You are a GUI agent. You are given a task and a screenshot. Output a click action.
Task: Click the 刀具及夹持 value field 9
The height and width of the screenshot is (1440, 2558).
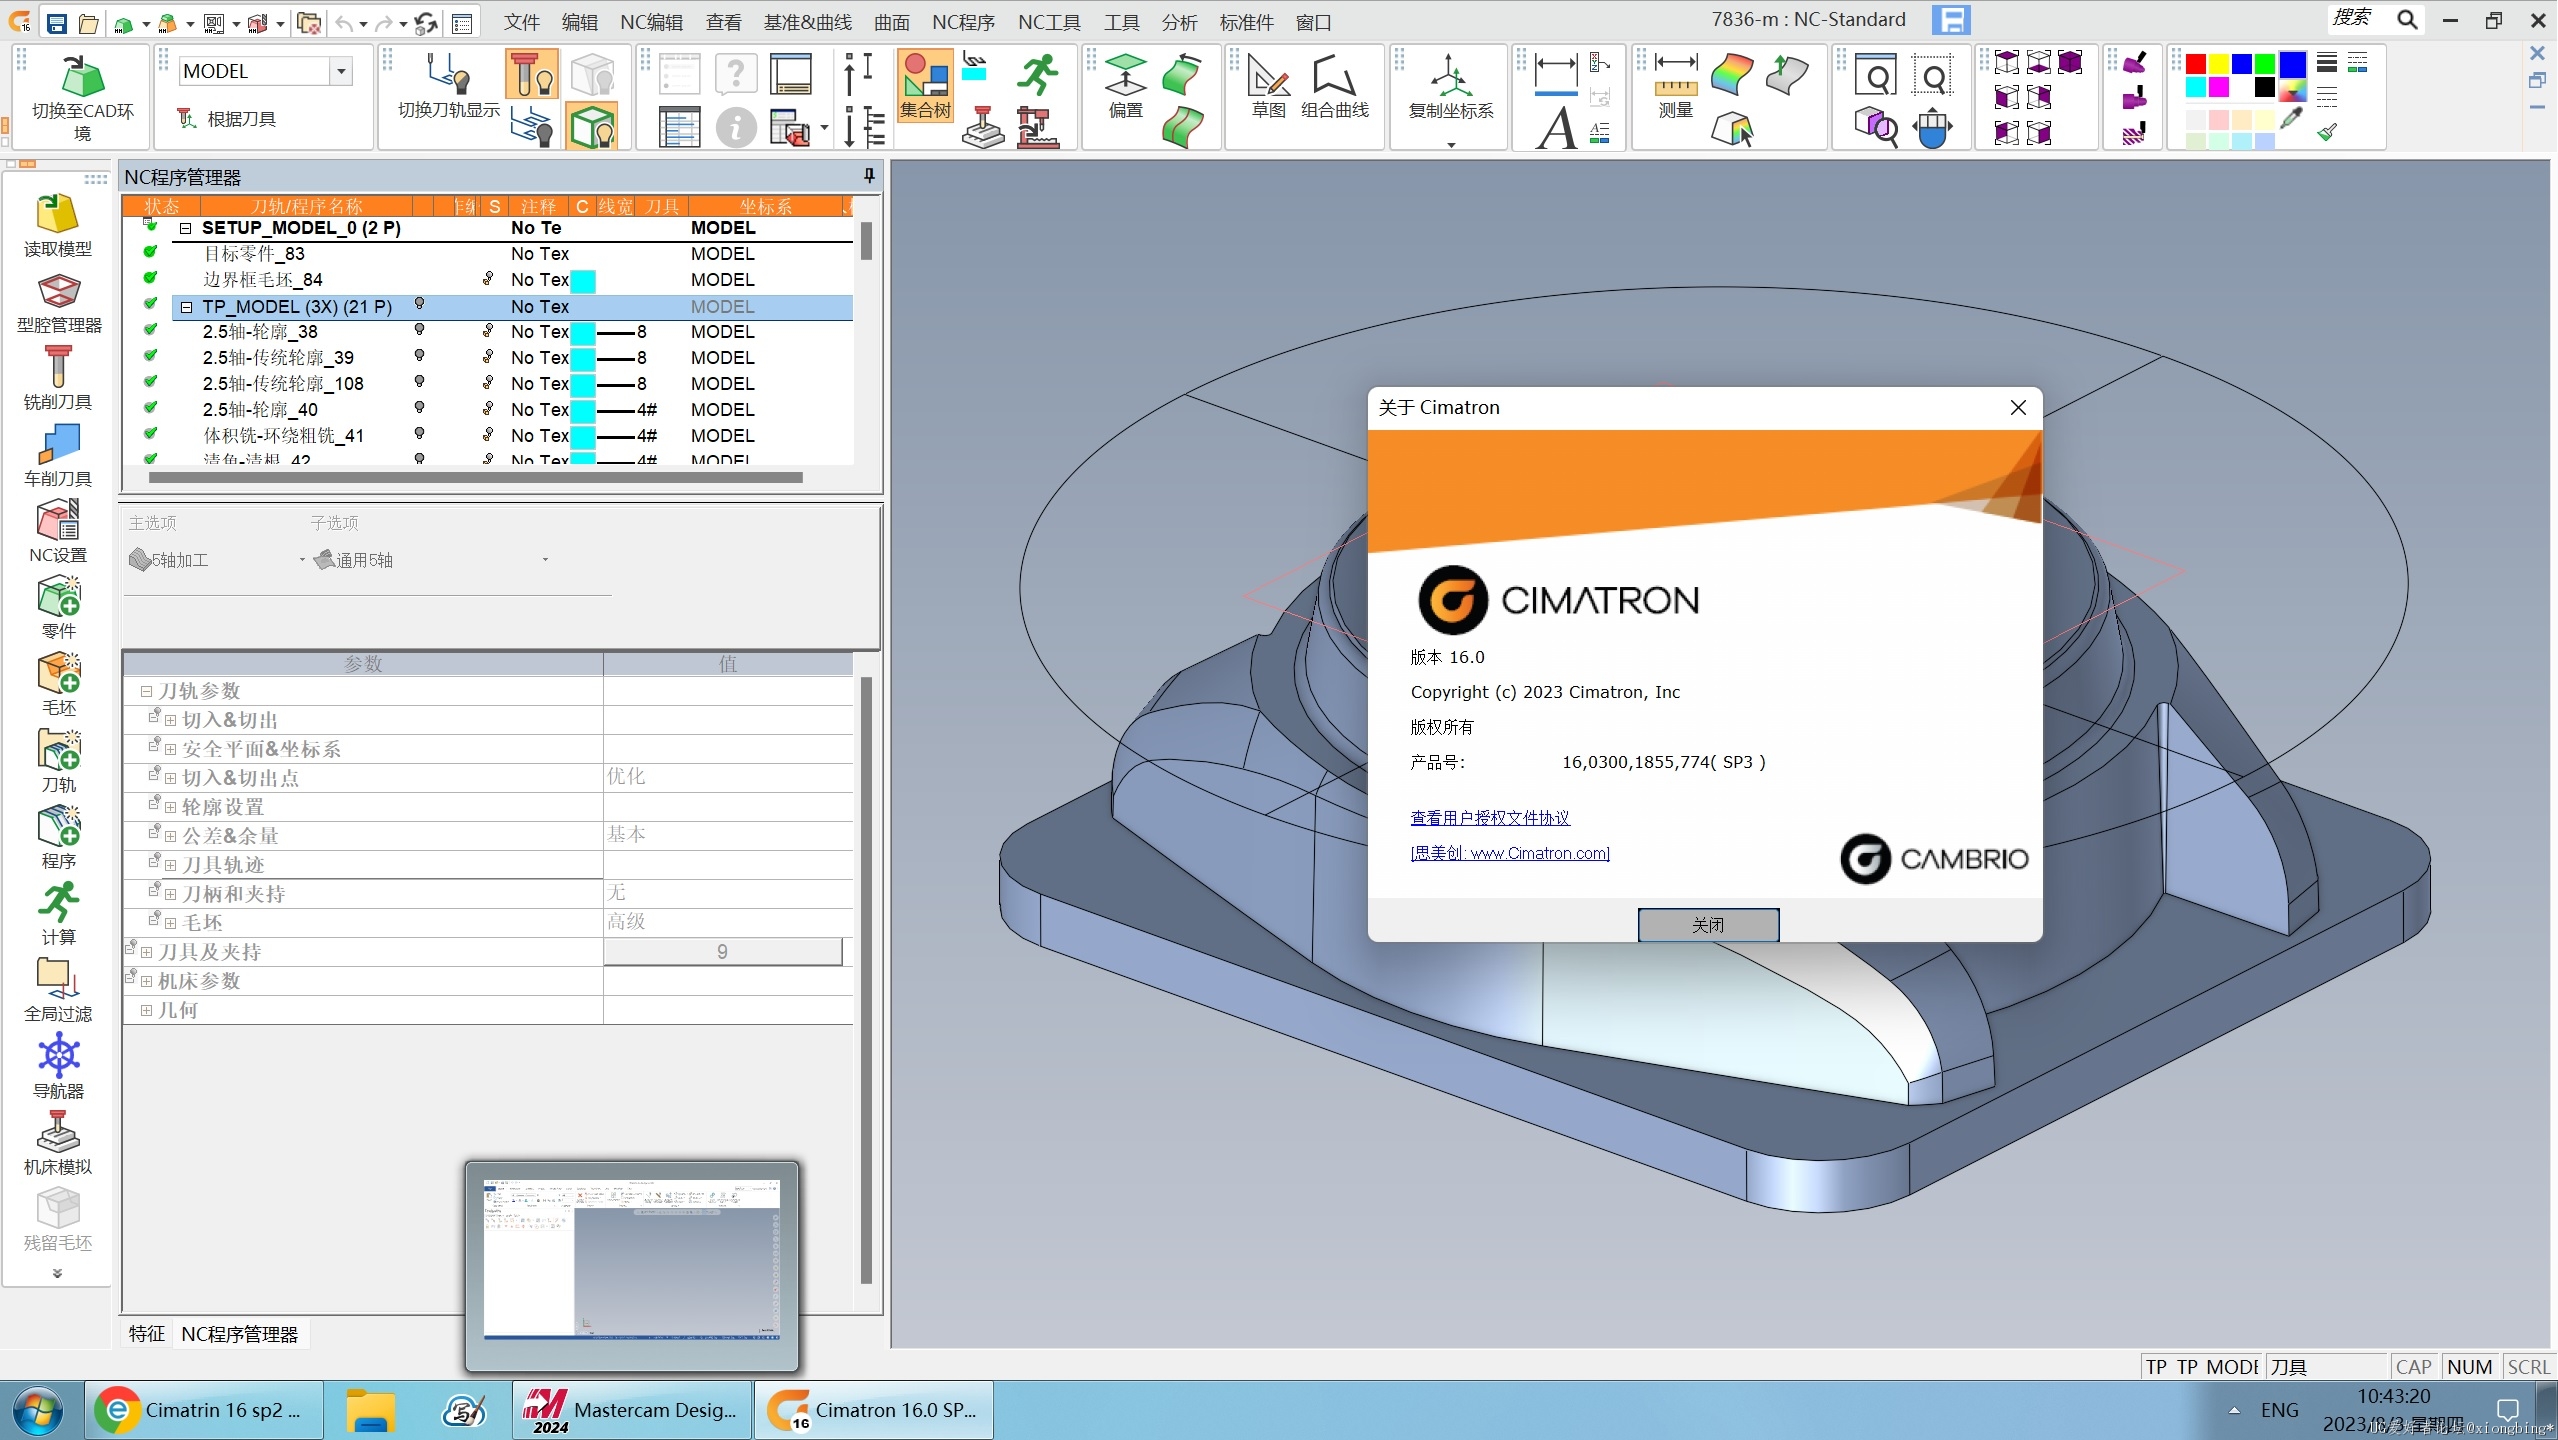tap(722, 952)
